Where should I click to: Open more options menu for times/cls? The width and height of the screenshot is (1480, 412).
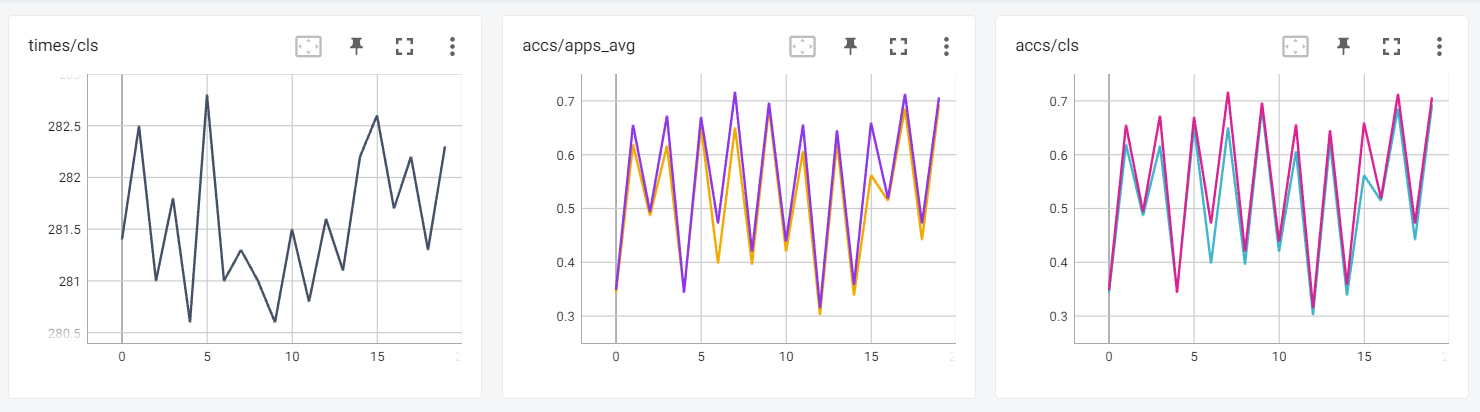(x=452, y=46)
